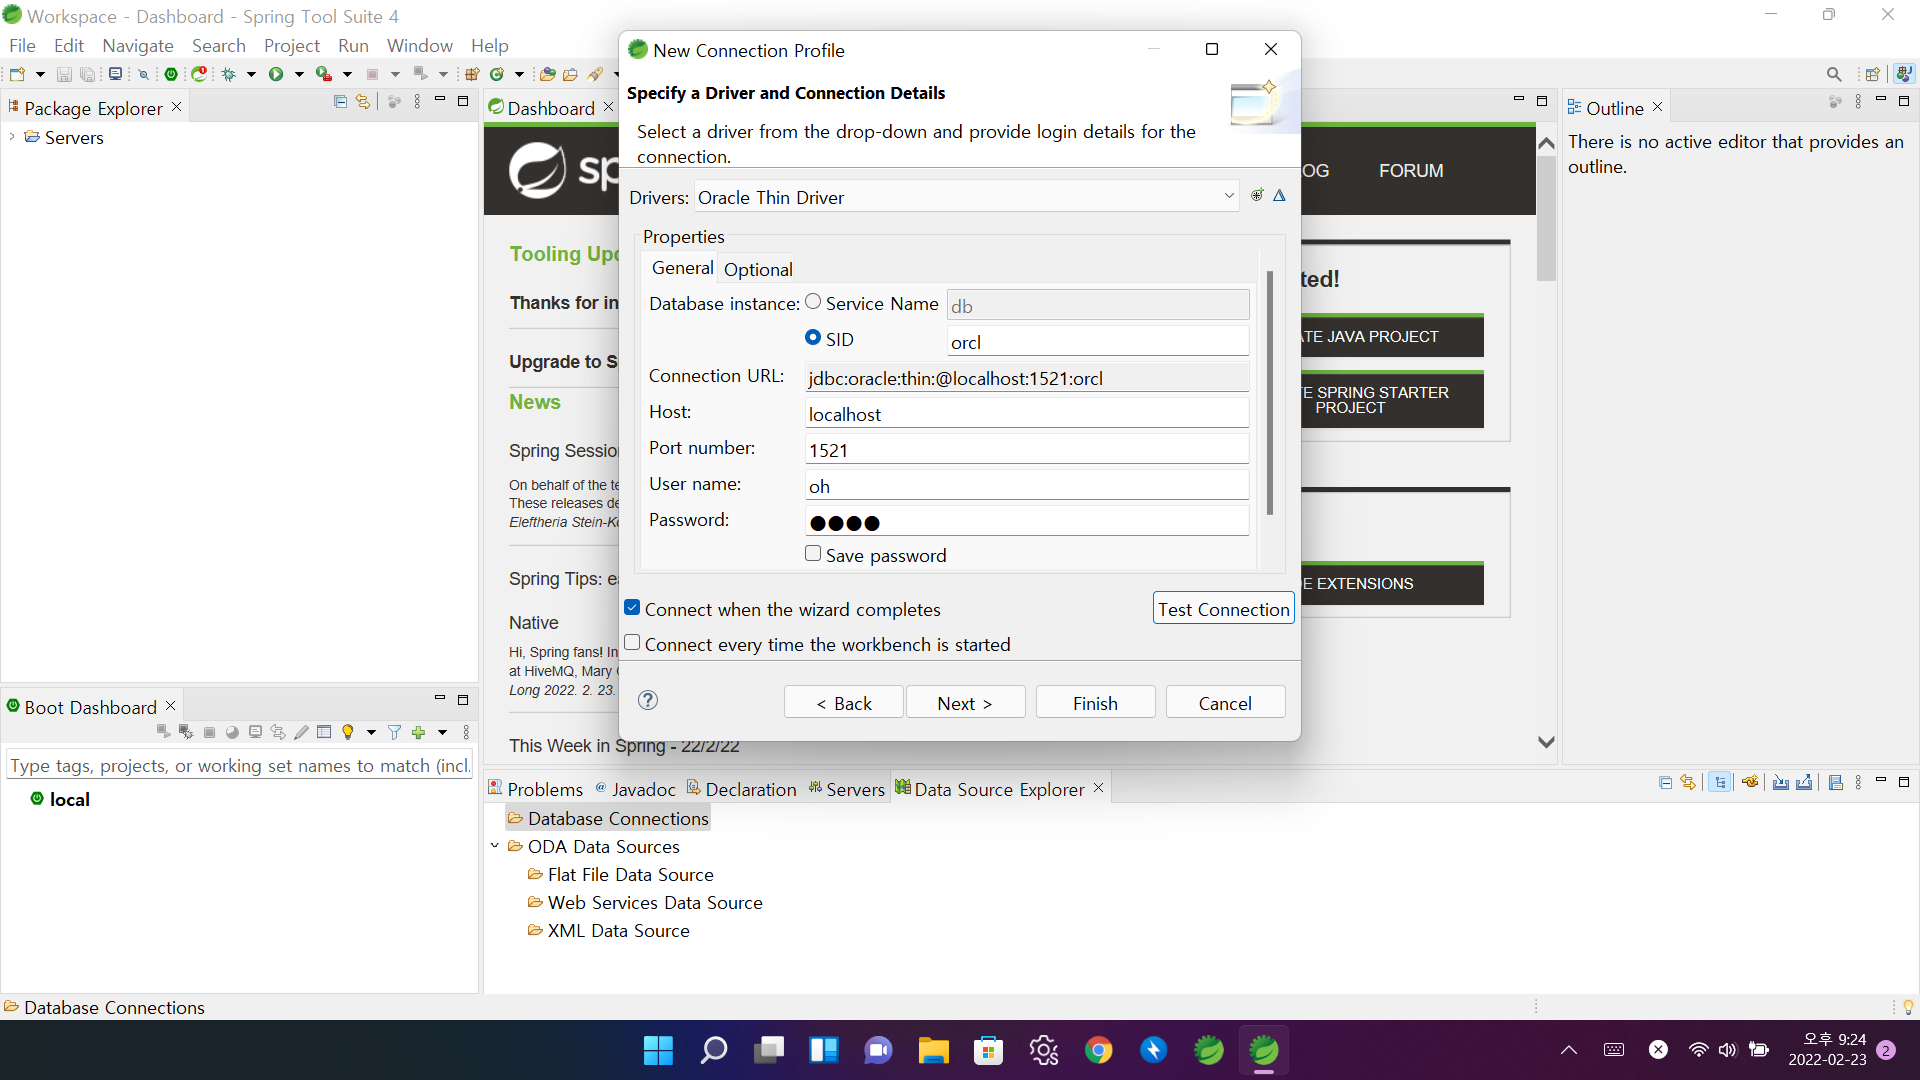This screenshot has width=1920, height=1080.
Task: Open Spring Tool Suite from the Windows taskbar
Action: (1263, 1050)
